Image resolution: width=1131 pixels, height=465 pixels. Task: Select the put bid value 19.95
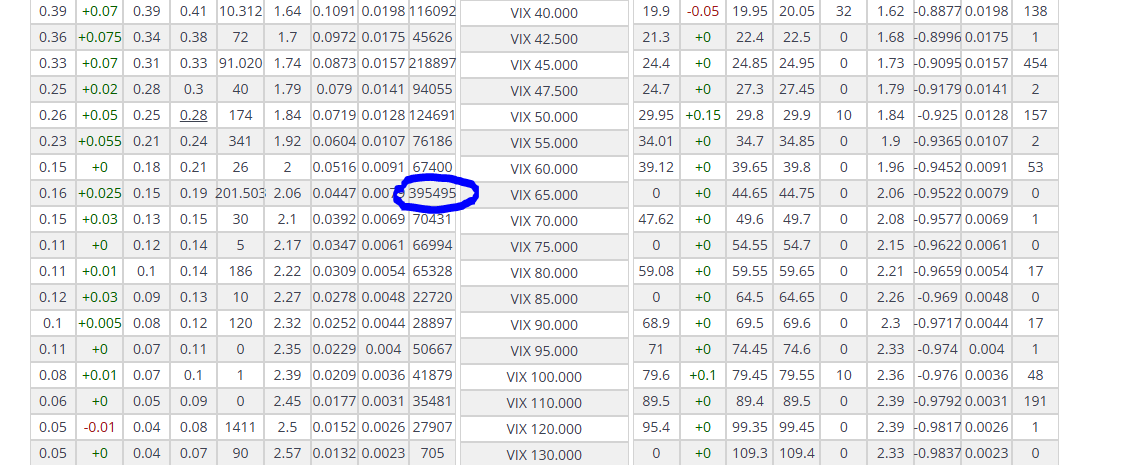[x=749, y=12]
